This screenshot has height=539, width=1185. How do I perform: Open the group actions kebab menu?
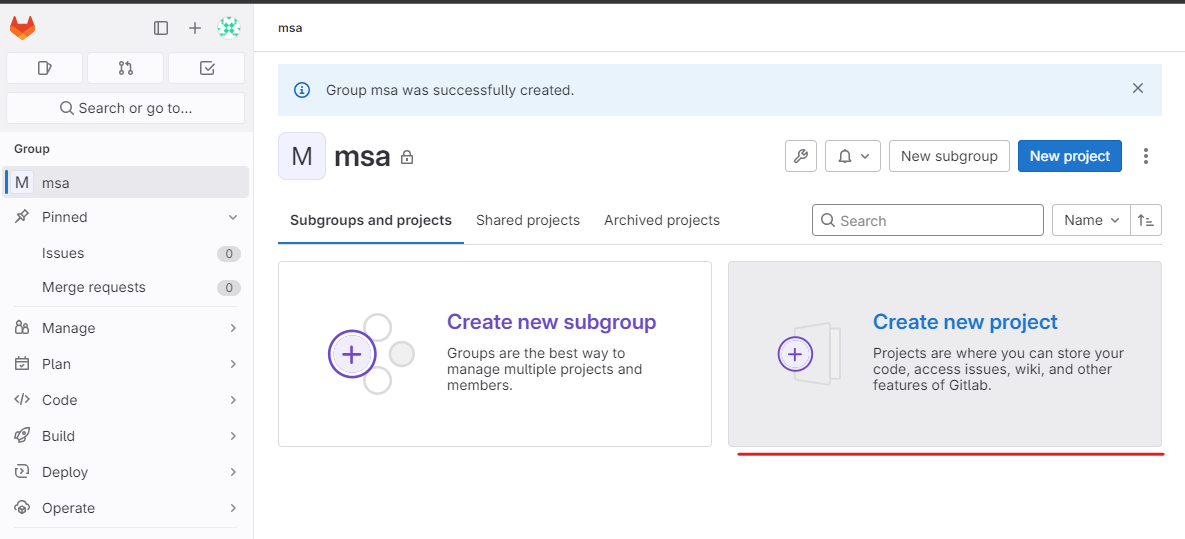pyautogui.click(x=1146, y=156)
